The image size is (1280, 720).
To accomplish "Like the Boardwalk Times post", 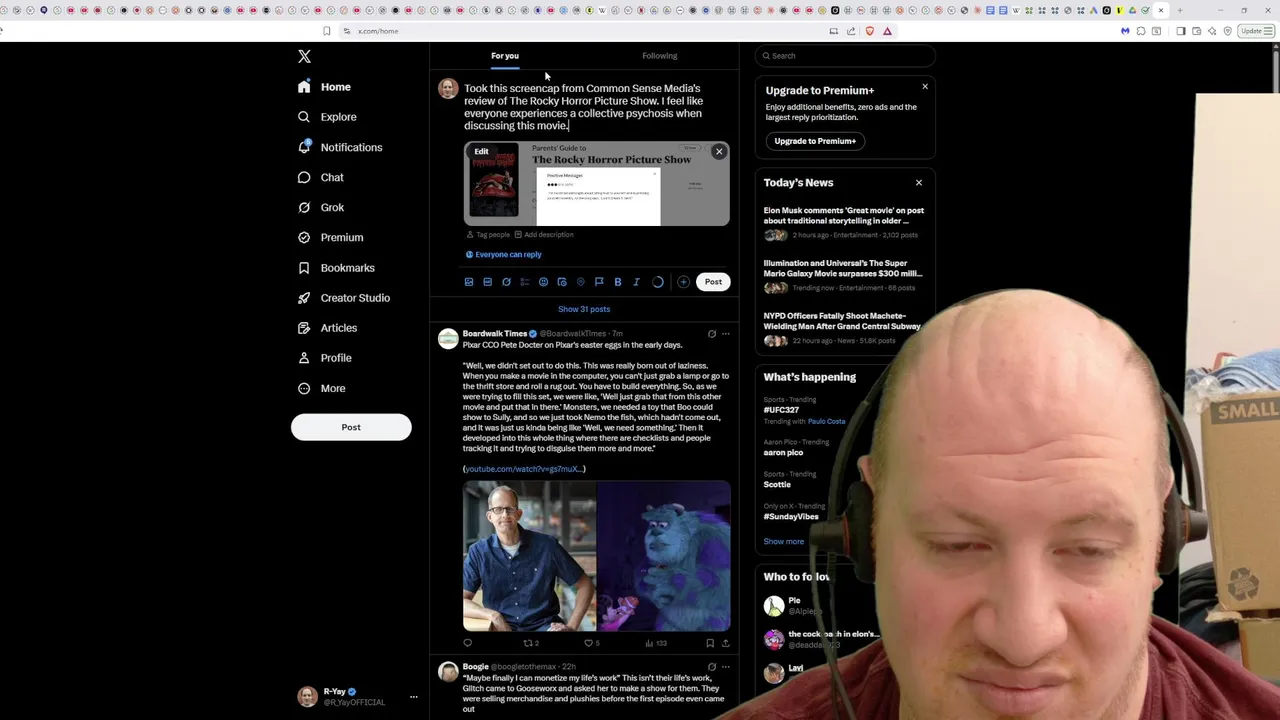I will pos(592,643).
